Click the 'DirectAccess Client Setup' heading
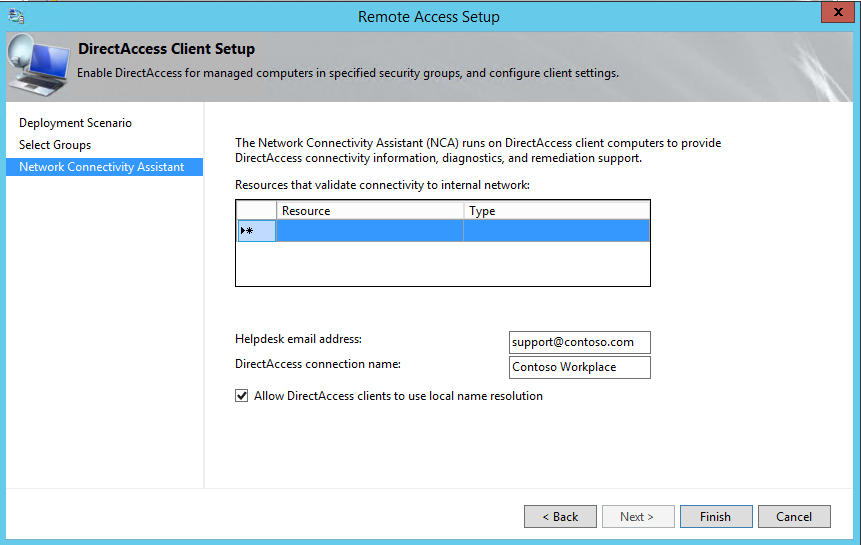This screenshot has height=545, width=861. pos(166,49)
